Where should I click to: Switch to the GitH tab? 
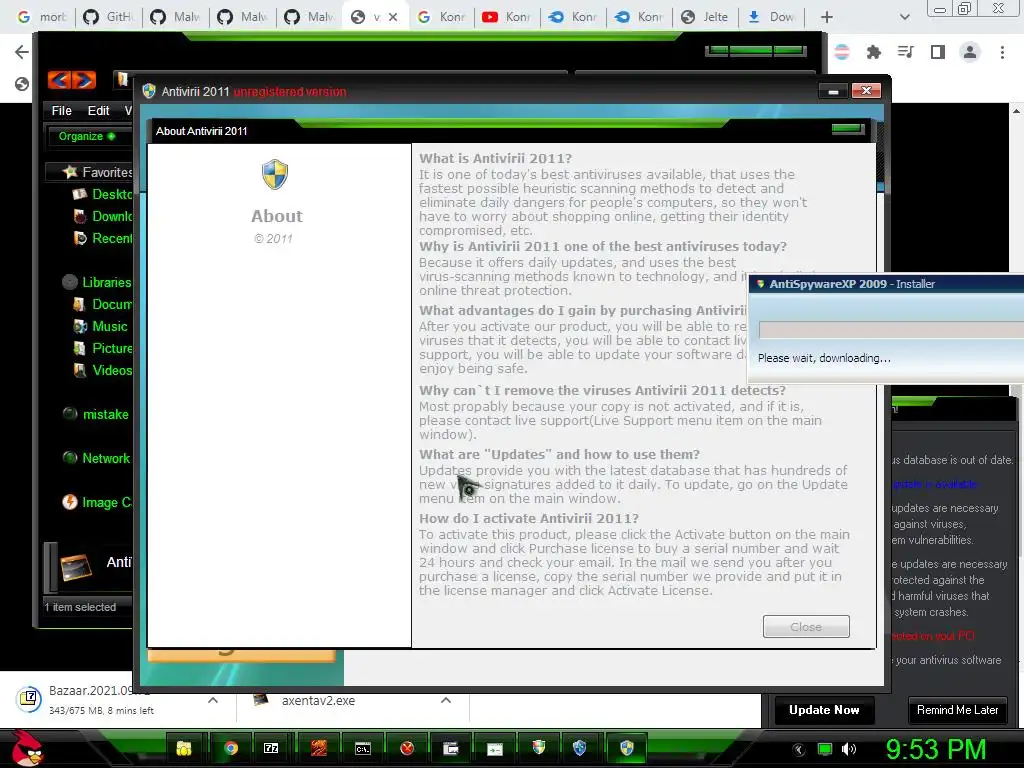108,17
